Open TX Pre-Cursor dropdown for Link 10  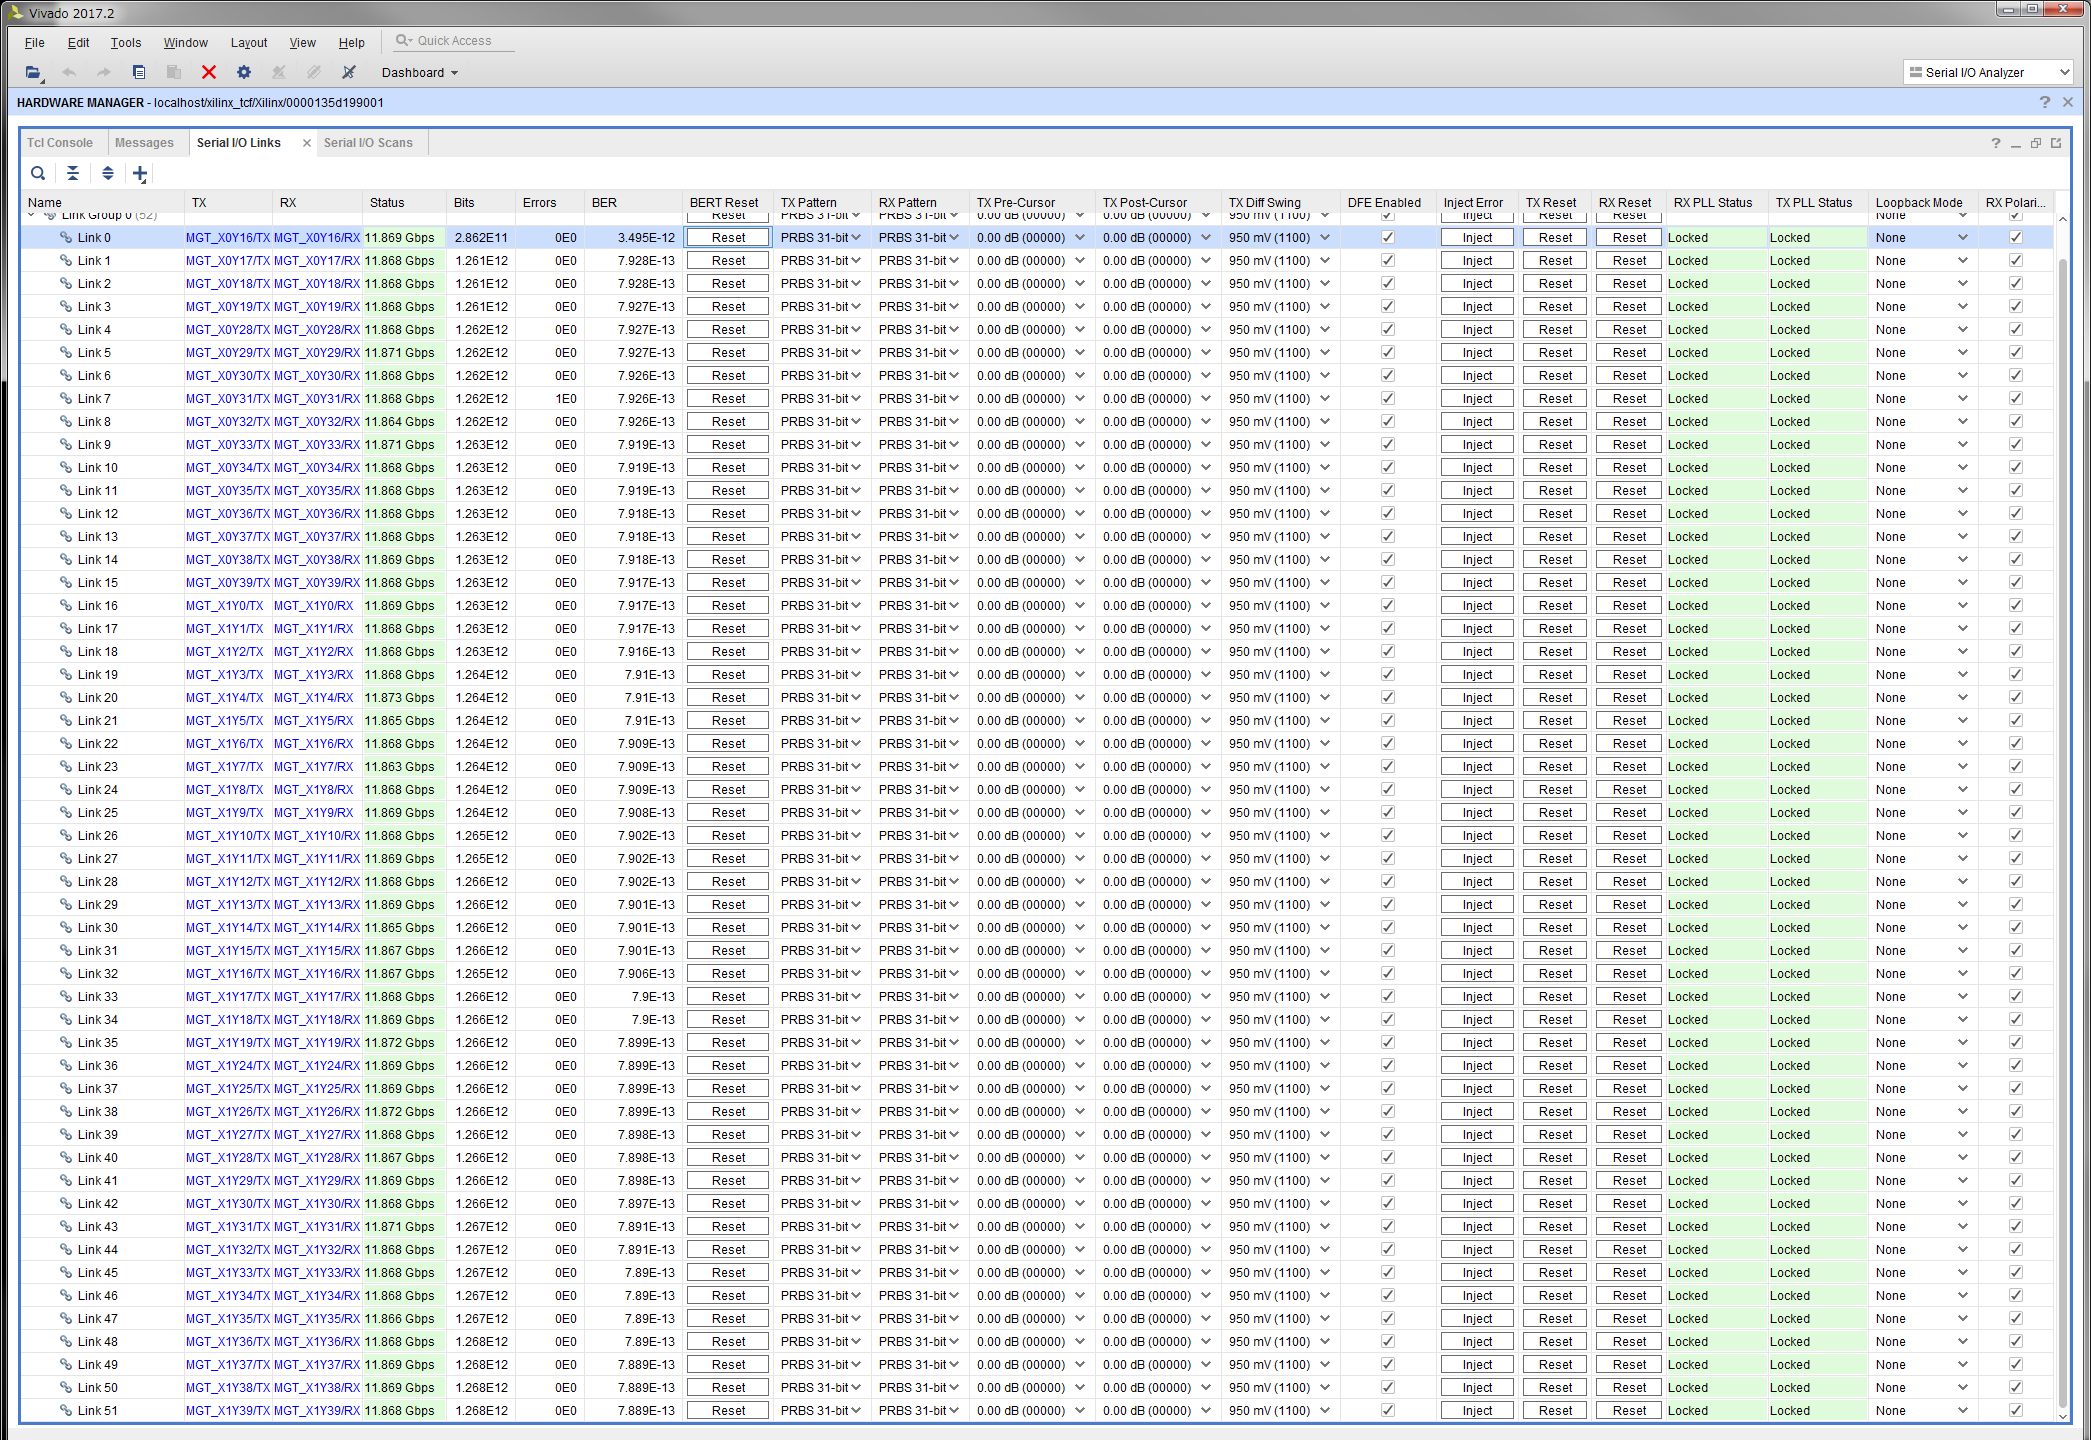click(x=1080, y=468)
